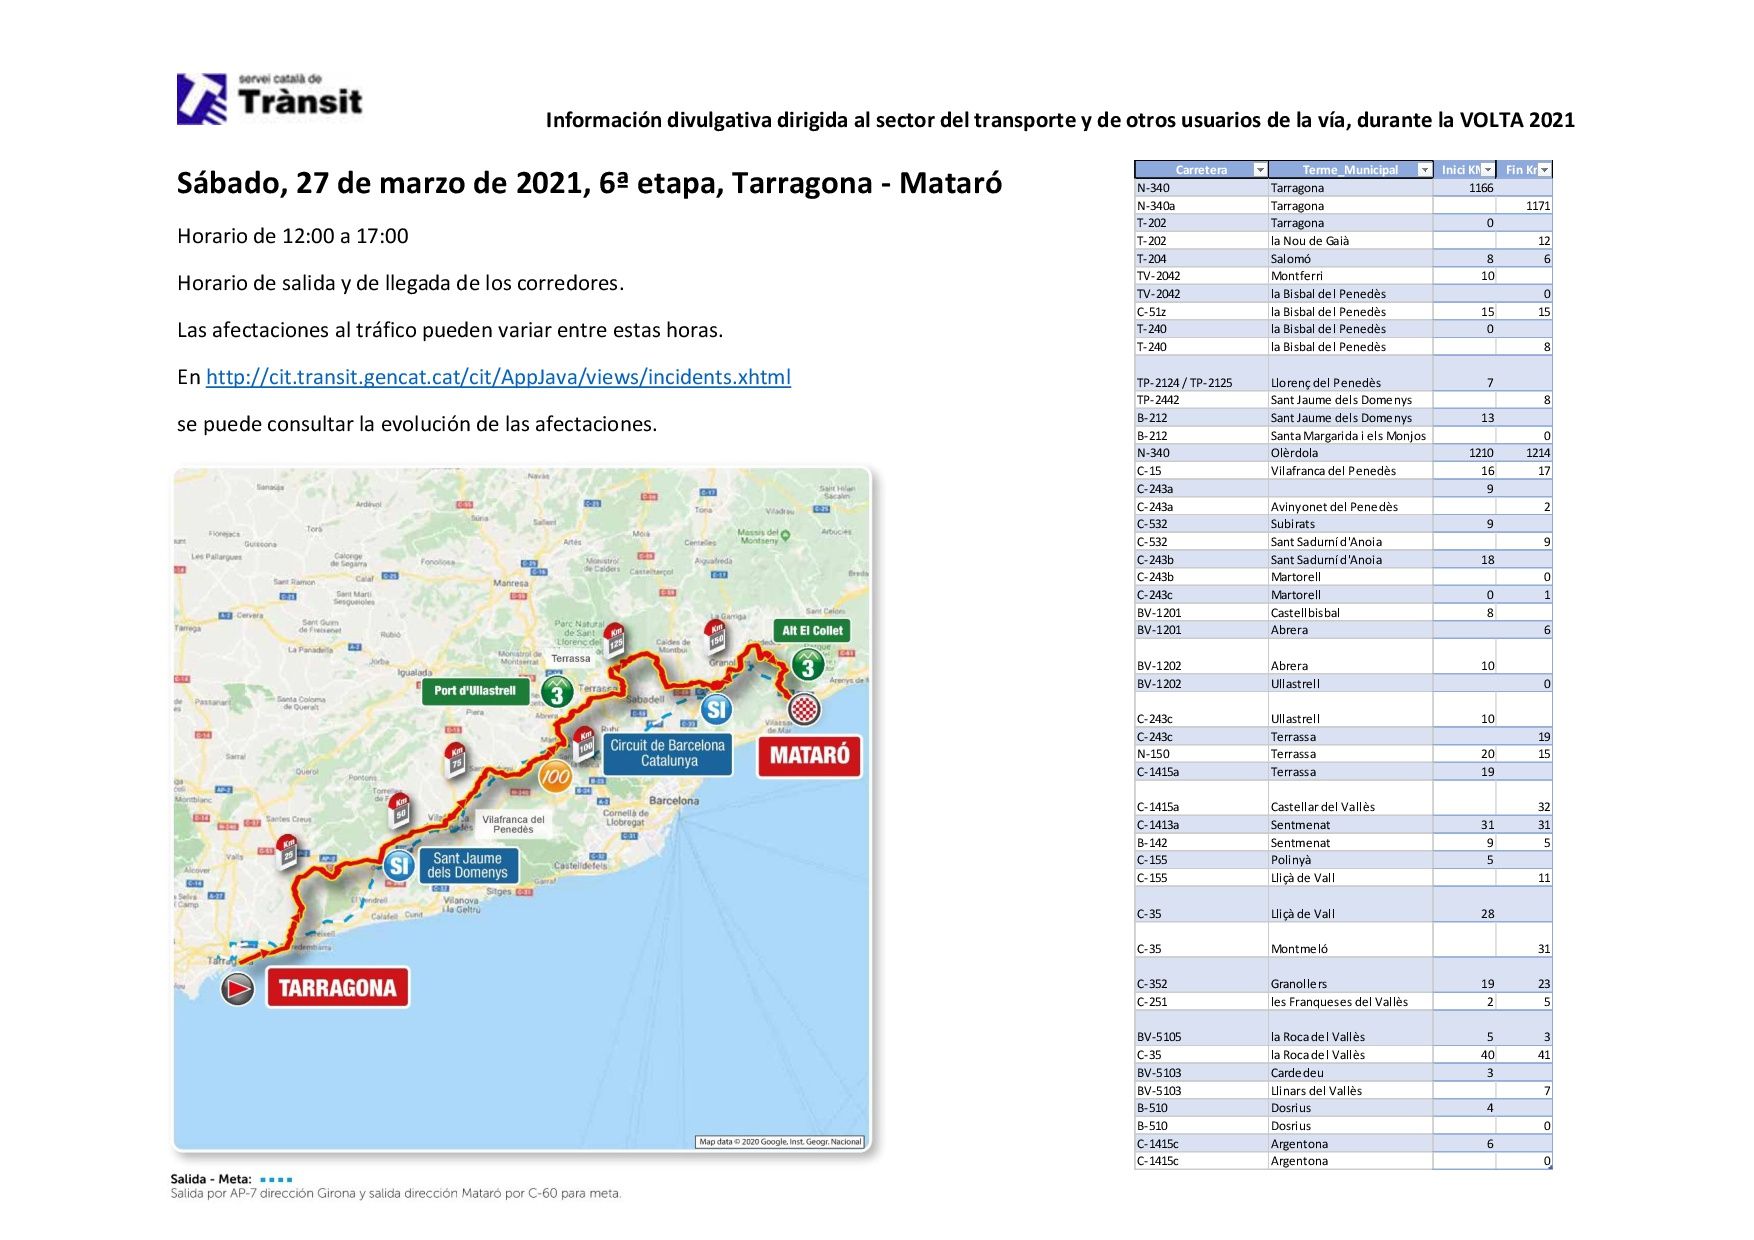Click the red MATARÓ finish label
The height and width of the screenshot is (1240, 1754).
click(x=809, y=755)
